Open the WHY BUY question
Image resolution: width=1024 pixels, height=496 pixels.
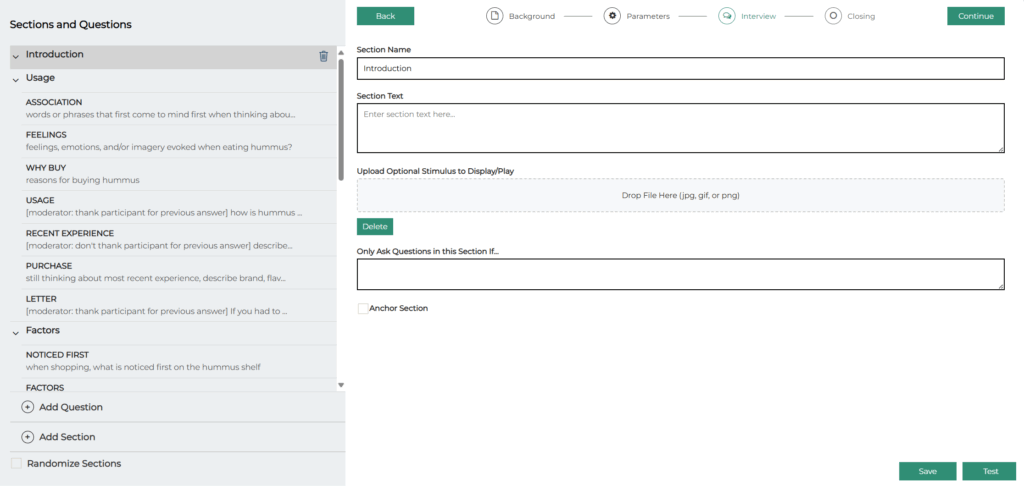pyautogui.click(x=180, y=174)
